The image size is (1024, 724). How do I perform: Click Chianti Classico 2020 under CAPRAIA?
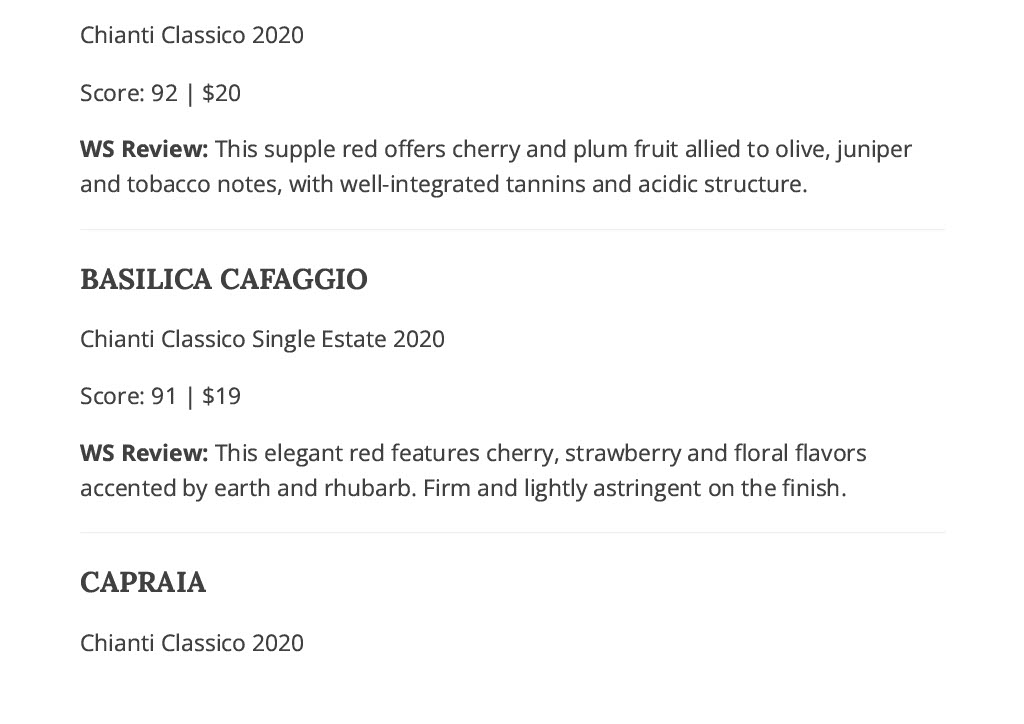click(191, 643)
